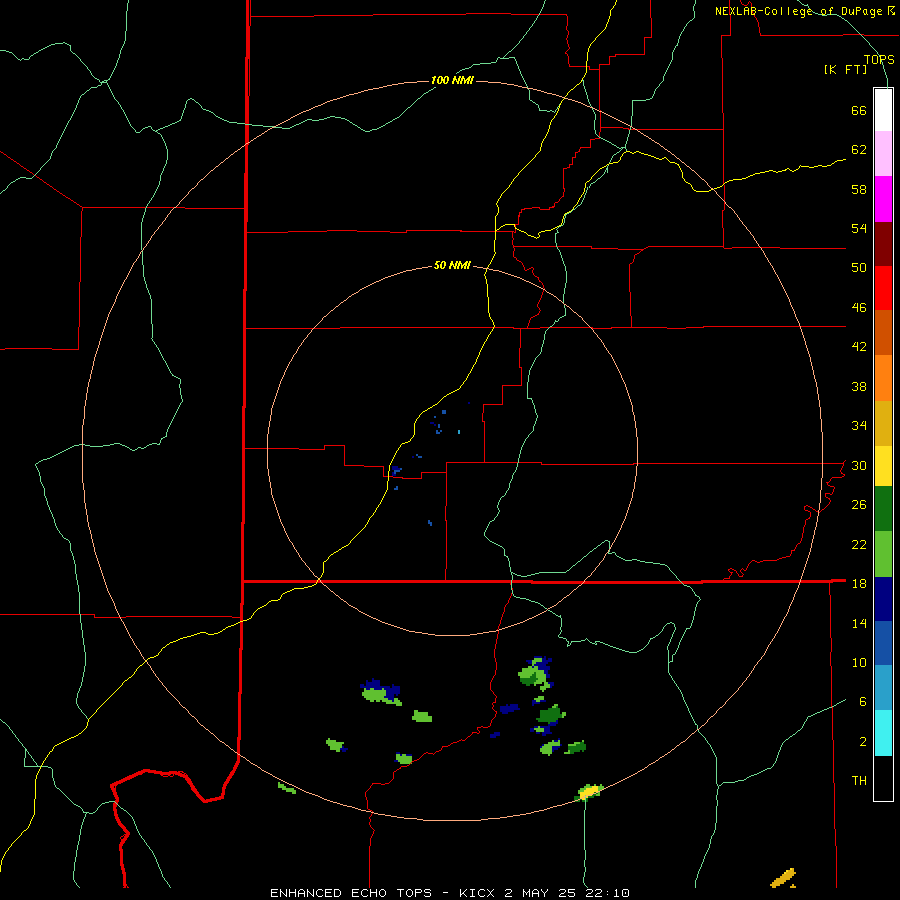Click the legend value 18

(859, 584)
